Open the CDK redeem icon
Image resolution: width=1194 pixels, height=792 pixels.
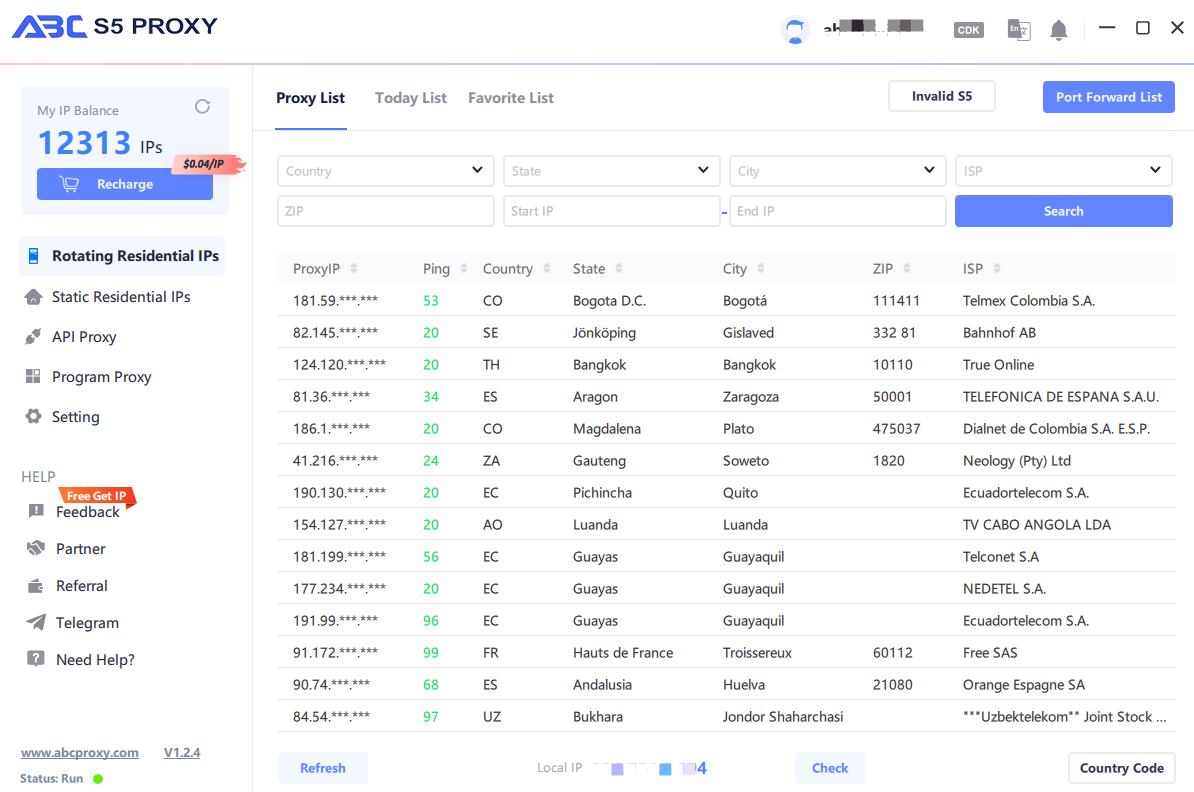(x=968, y=30)
